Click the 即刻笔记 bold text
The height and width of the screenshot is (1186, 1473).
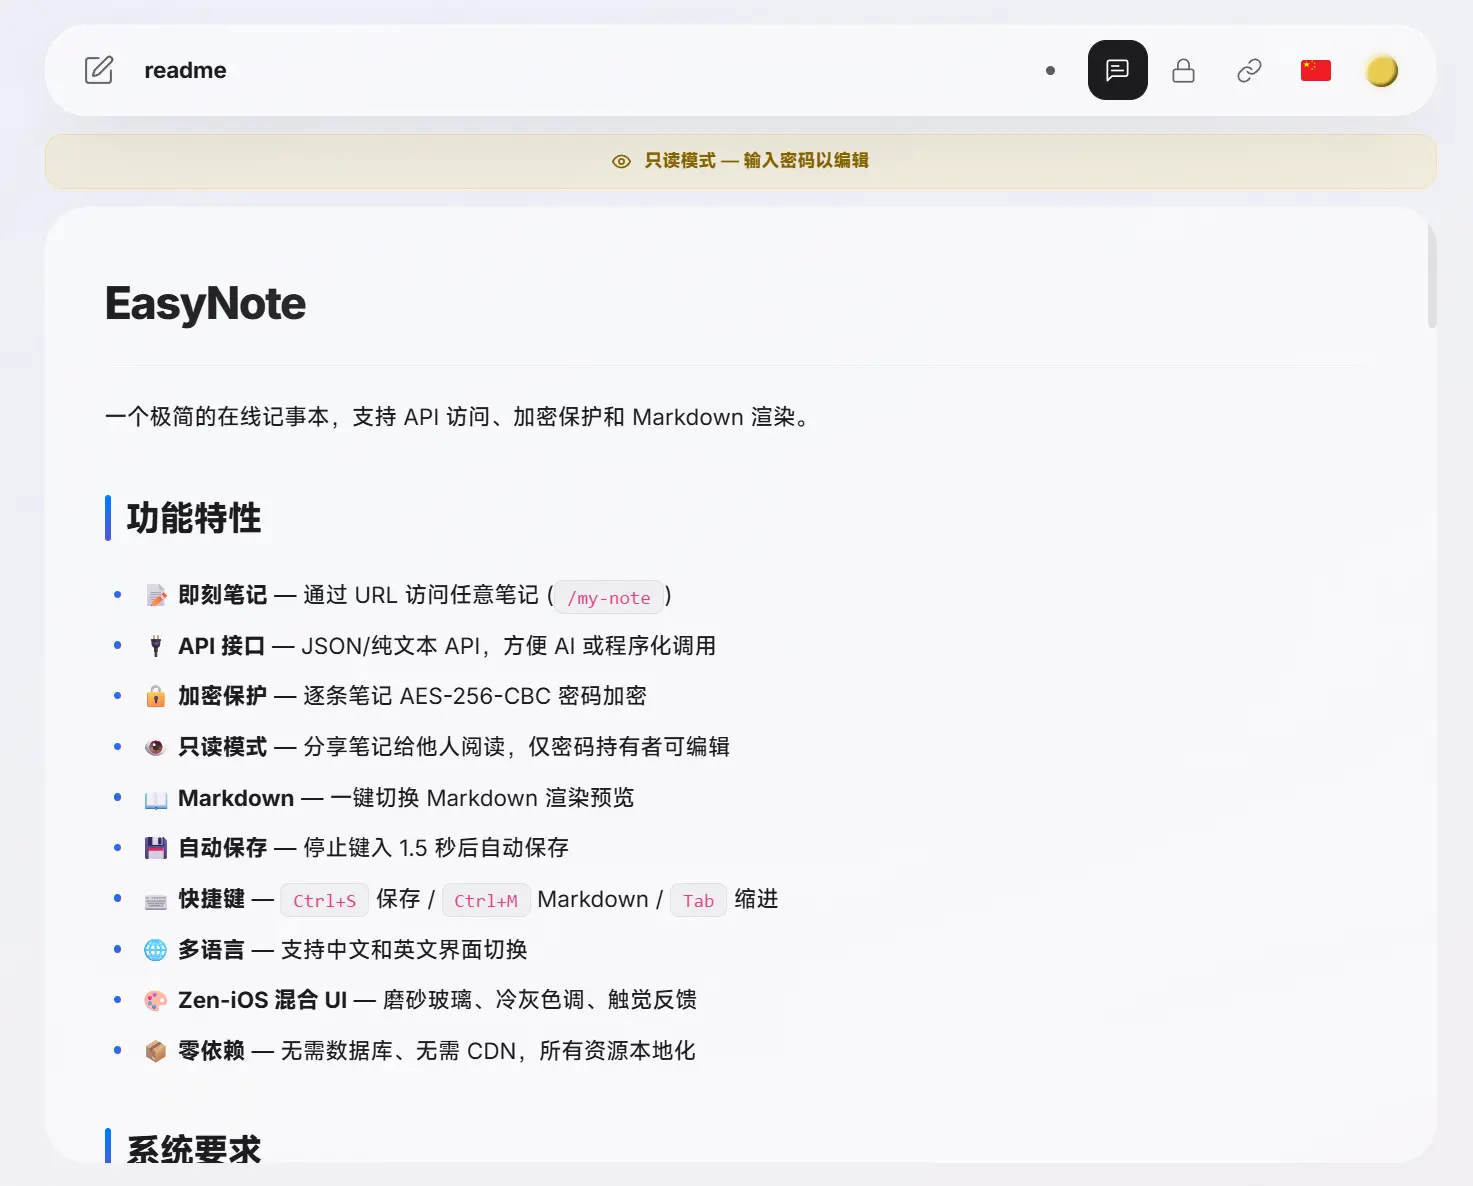pyautogui.click(x=222, y=595)
